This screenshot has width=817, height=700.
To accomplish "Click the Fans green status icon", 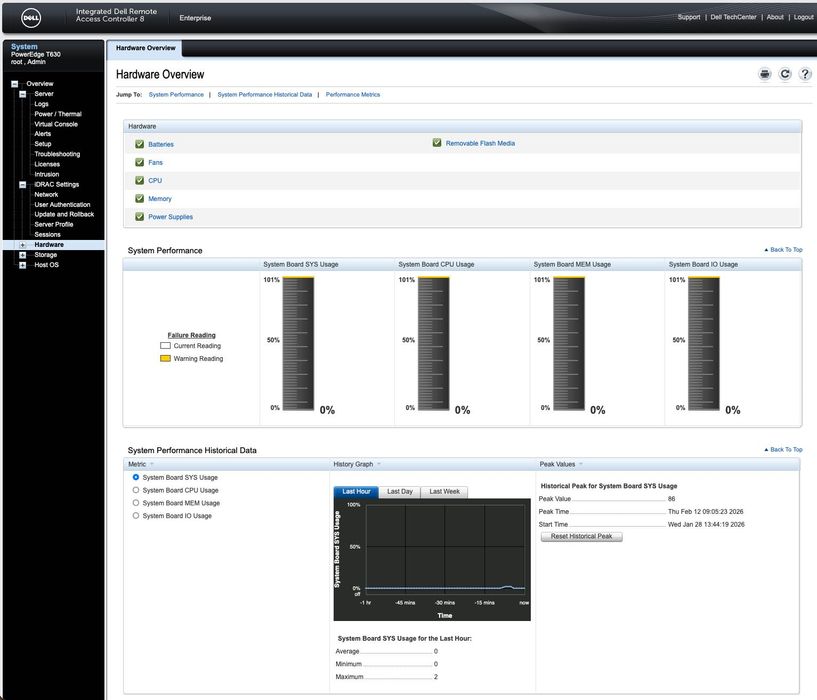I will point(140,162).
